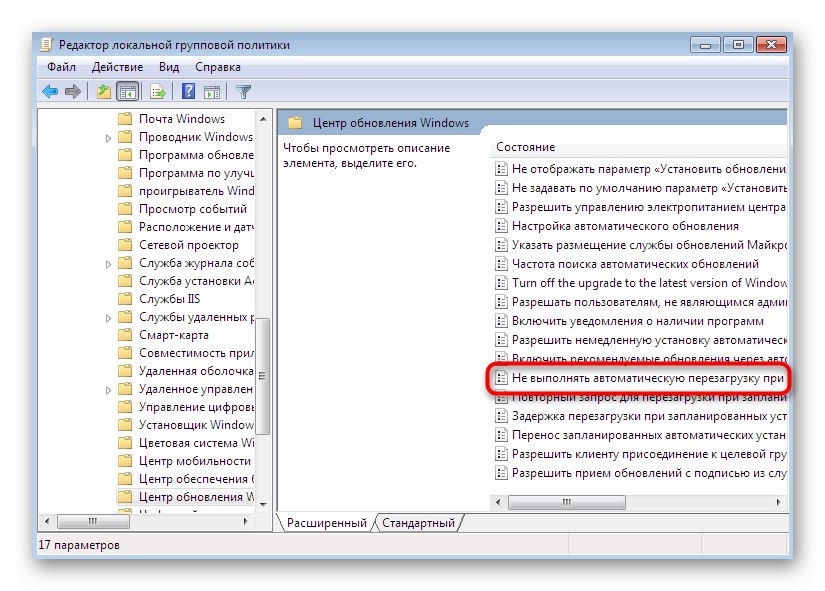Open the Вид menu

click(x=169, y=67)
